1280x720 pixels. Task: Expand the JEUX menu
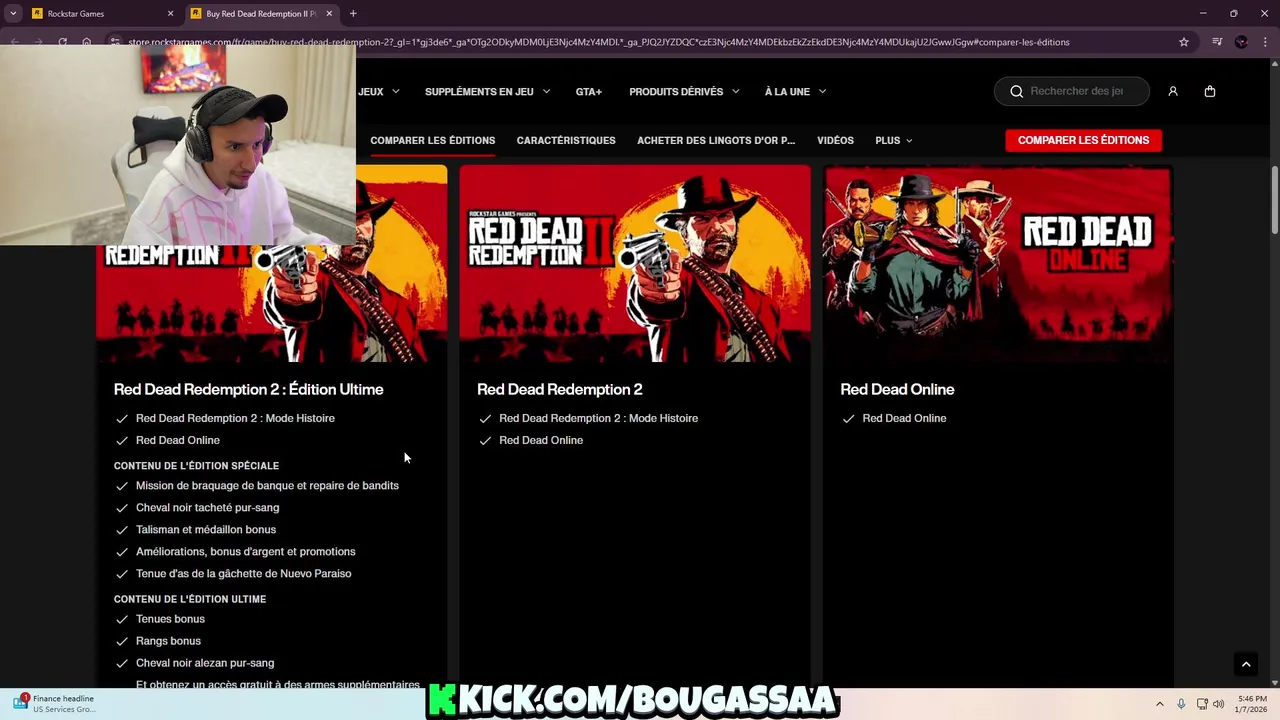(x=379, y=91)
